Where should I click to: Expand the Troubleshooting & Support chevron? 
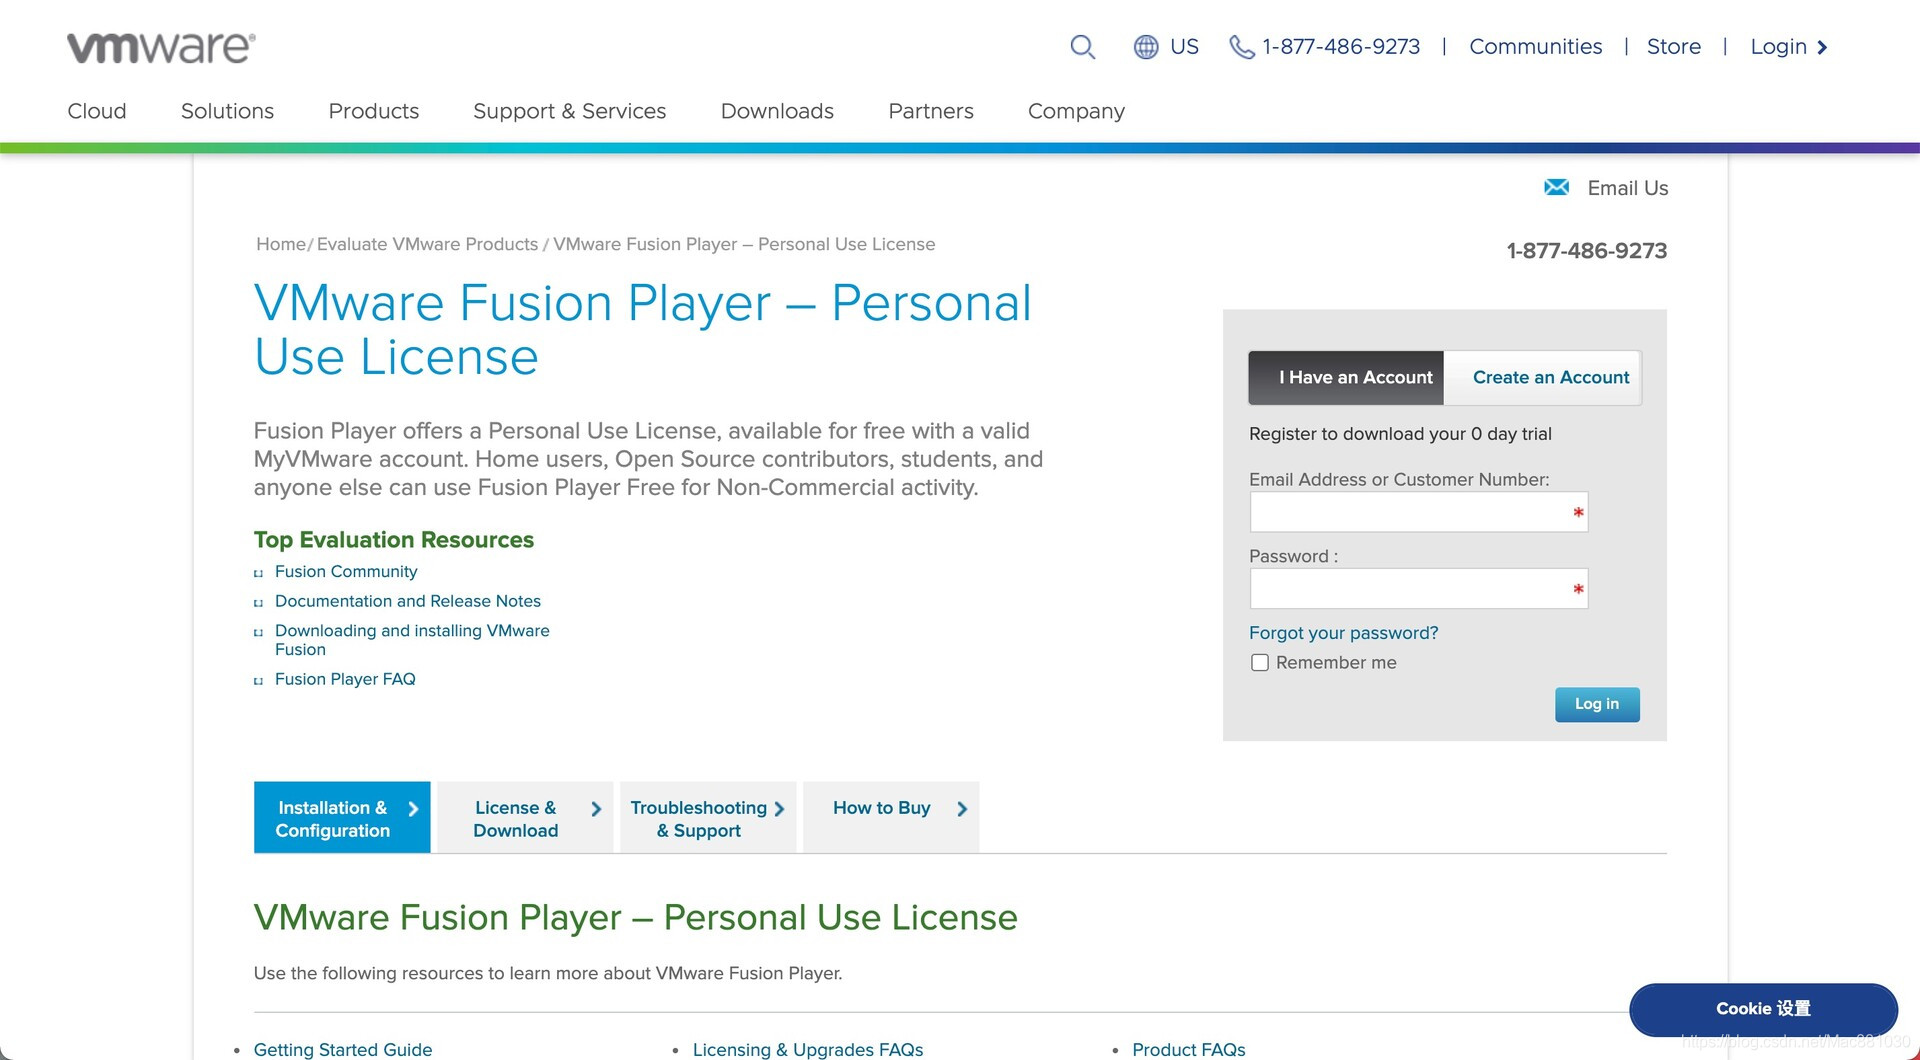(779, 809)
